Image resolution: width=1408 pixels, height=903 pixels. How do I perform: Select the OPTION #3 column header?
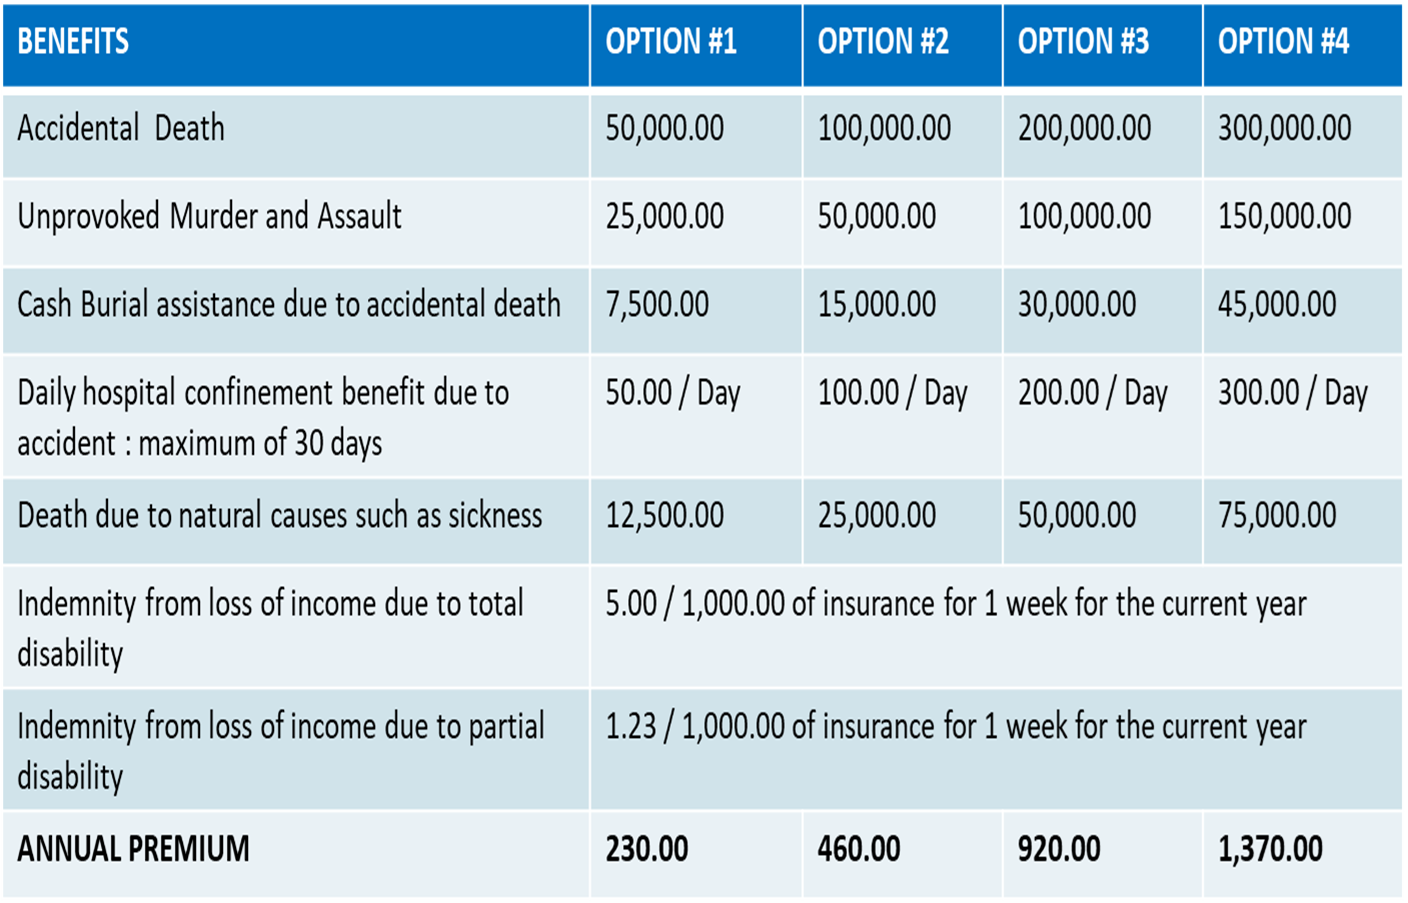pos(1083,42)
